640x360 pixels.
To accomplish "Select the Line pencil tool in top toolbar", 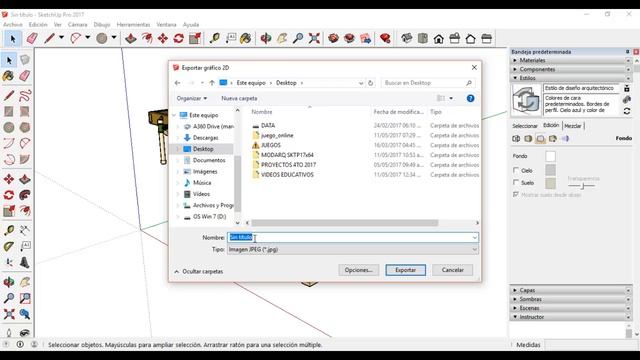I will [49, 39].
